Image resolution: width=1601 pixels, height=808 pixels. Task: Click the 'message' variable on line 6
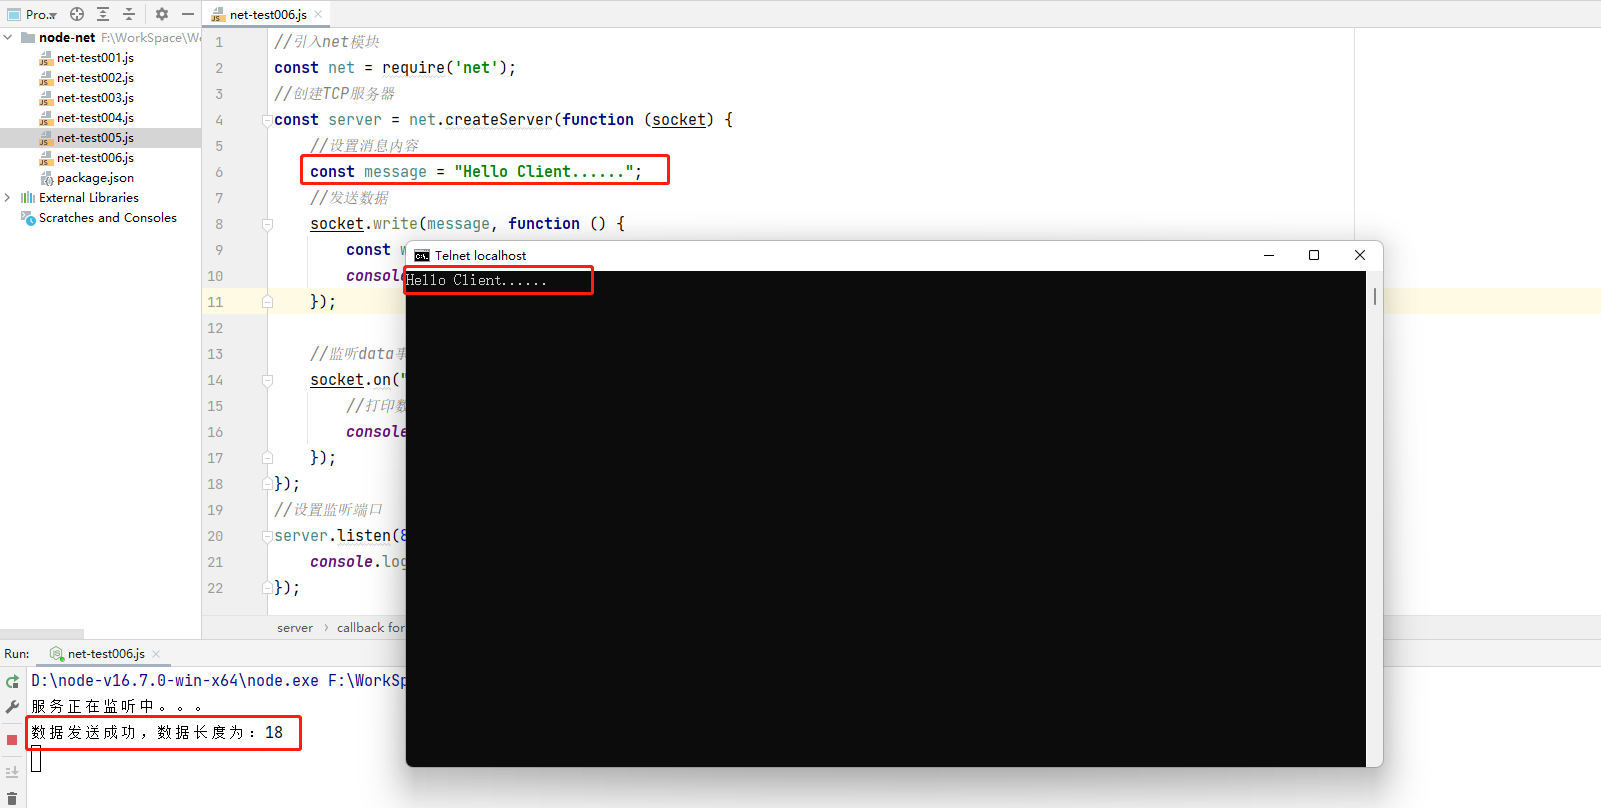point(395,172)
